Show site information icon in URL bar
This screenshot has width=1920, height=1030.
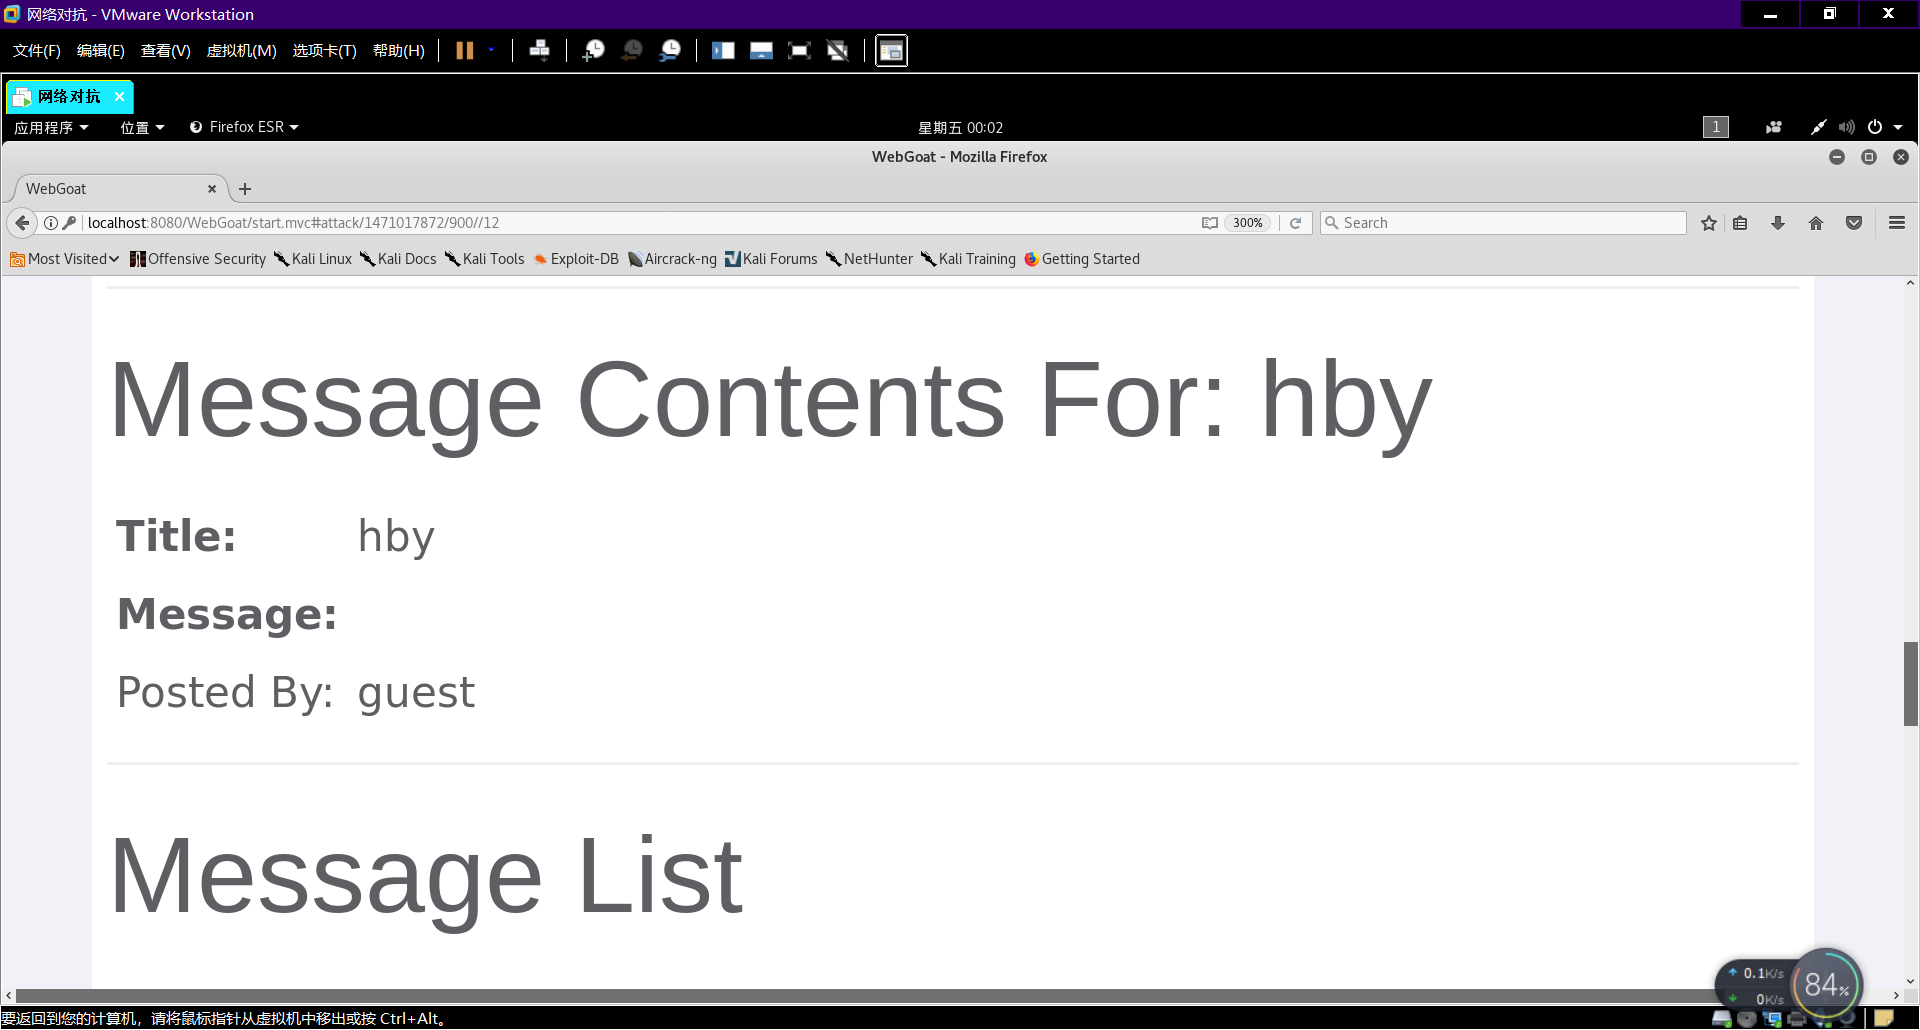pos(50,223)
